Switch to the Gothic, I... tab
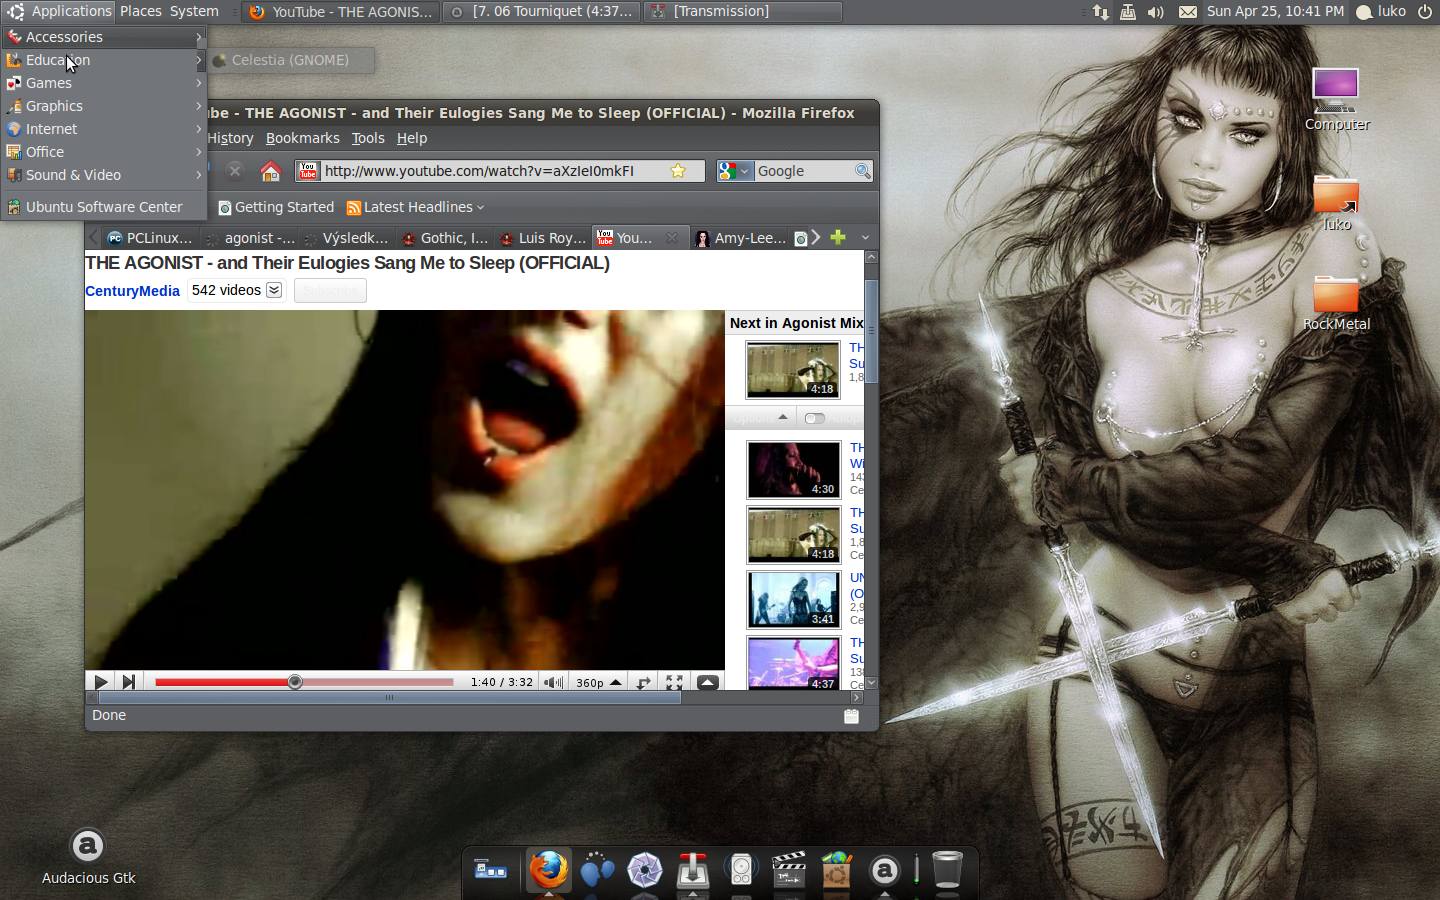 (x=445, y=238)
